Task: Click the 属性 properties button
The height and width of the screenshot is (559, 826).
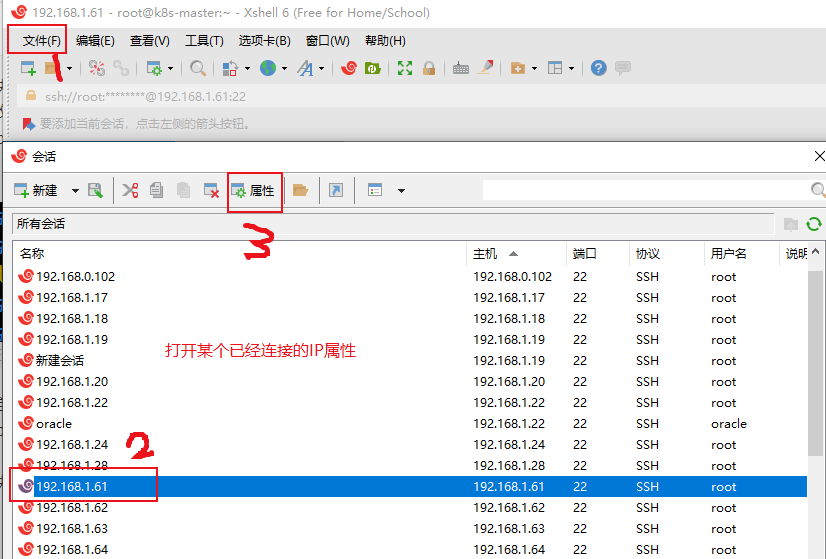Action: click(x=253, y=191)
